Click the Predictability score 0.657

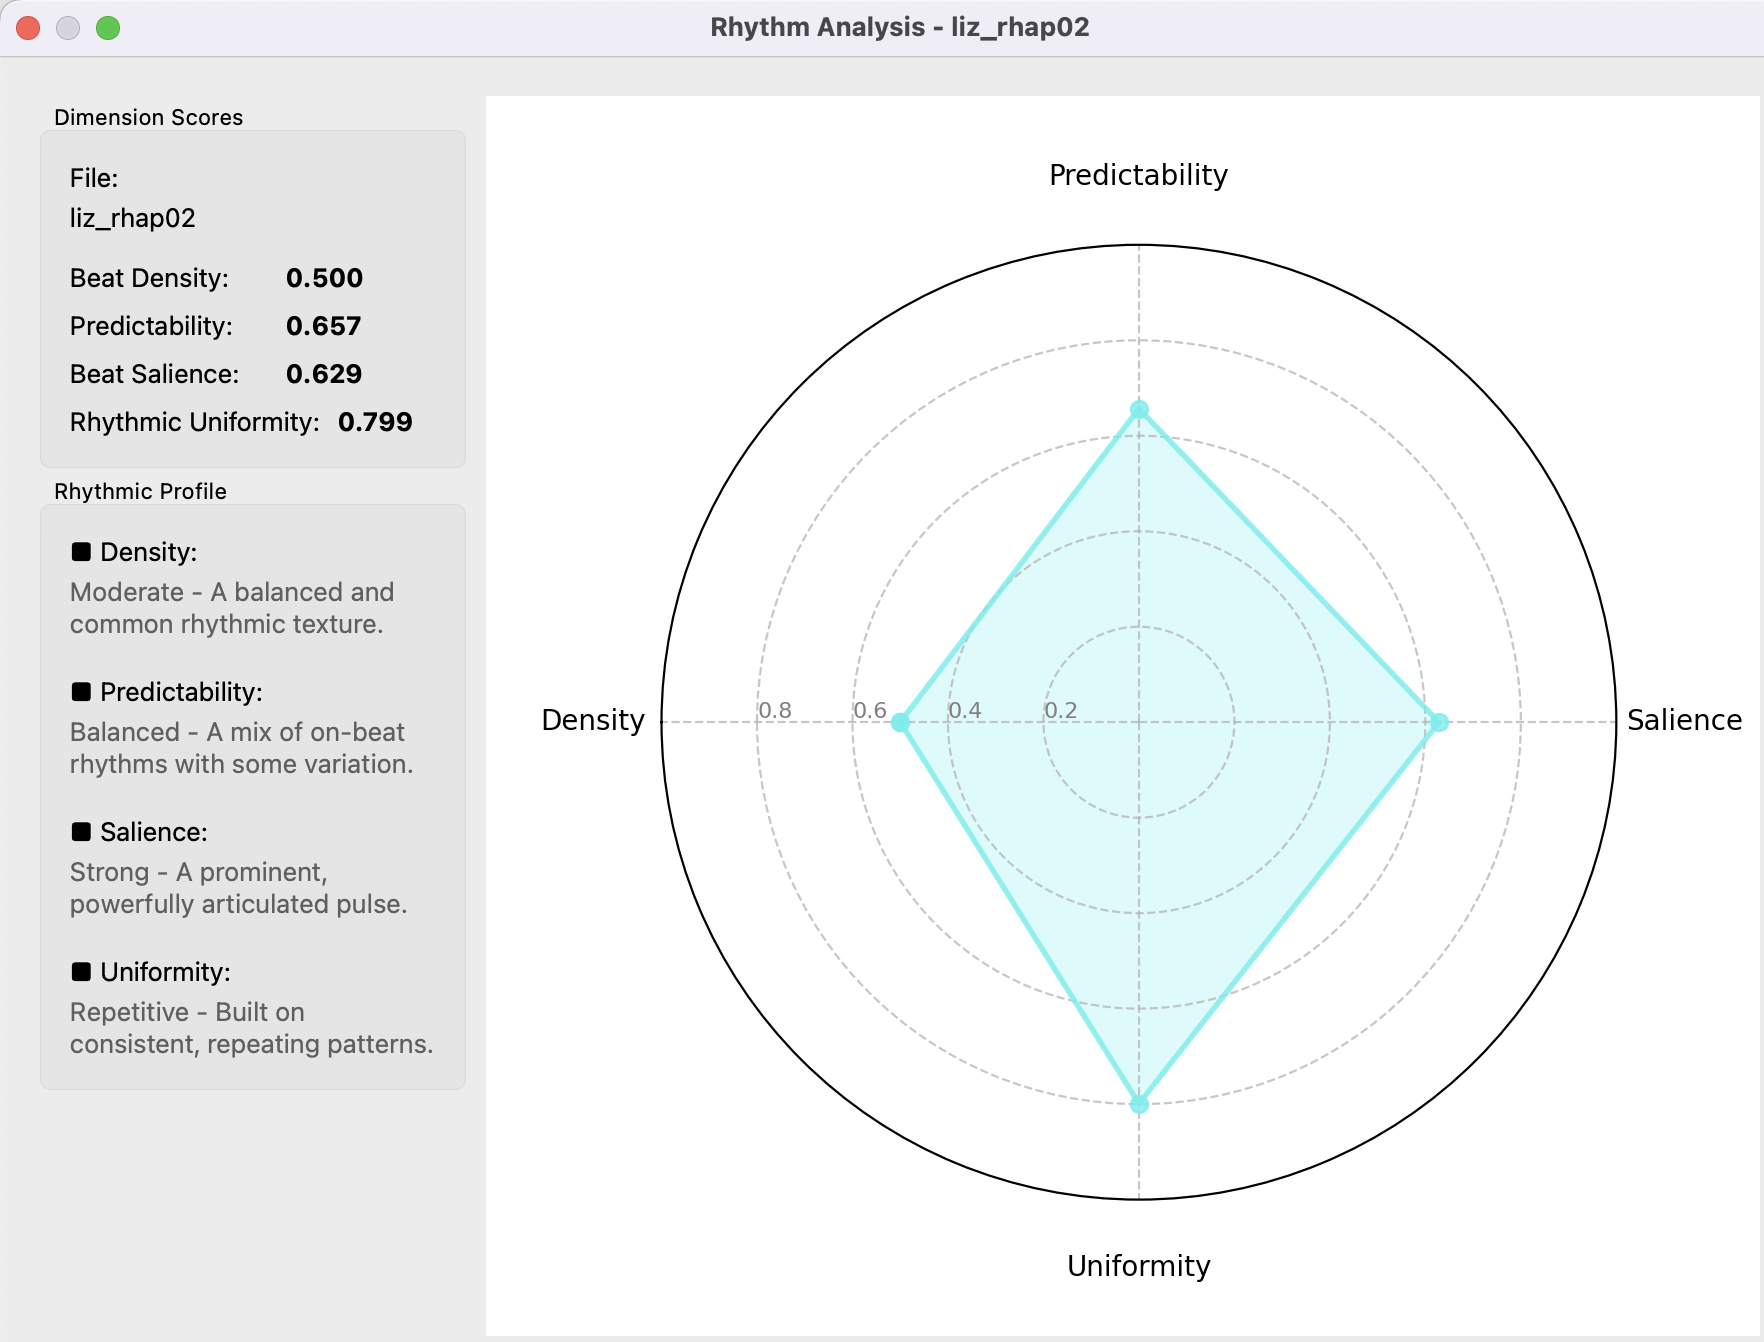(x=323, y=326)
